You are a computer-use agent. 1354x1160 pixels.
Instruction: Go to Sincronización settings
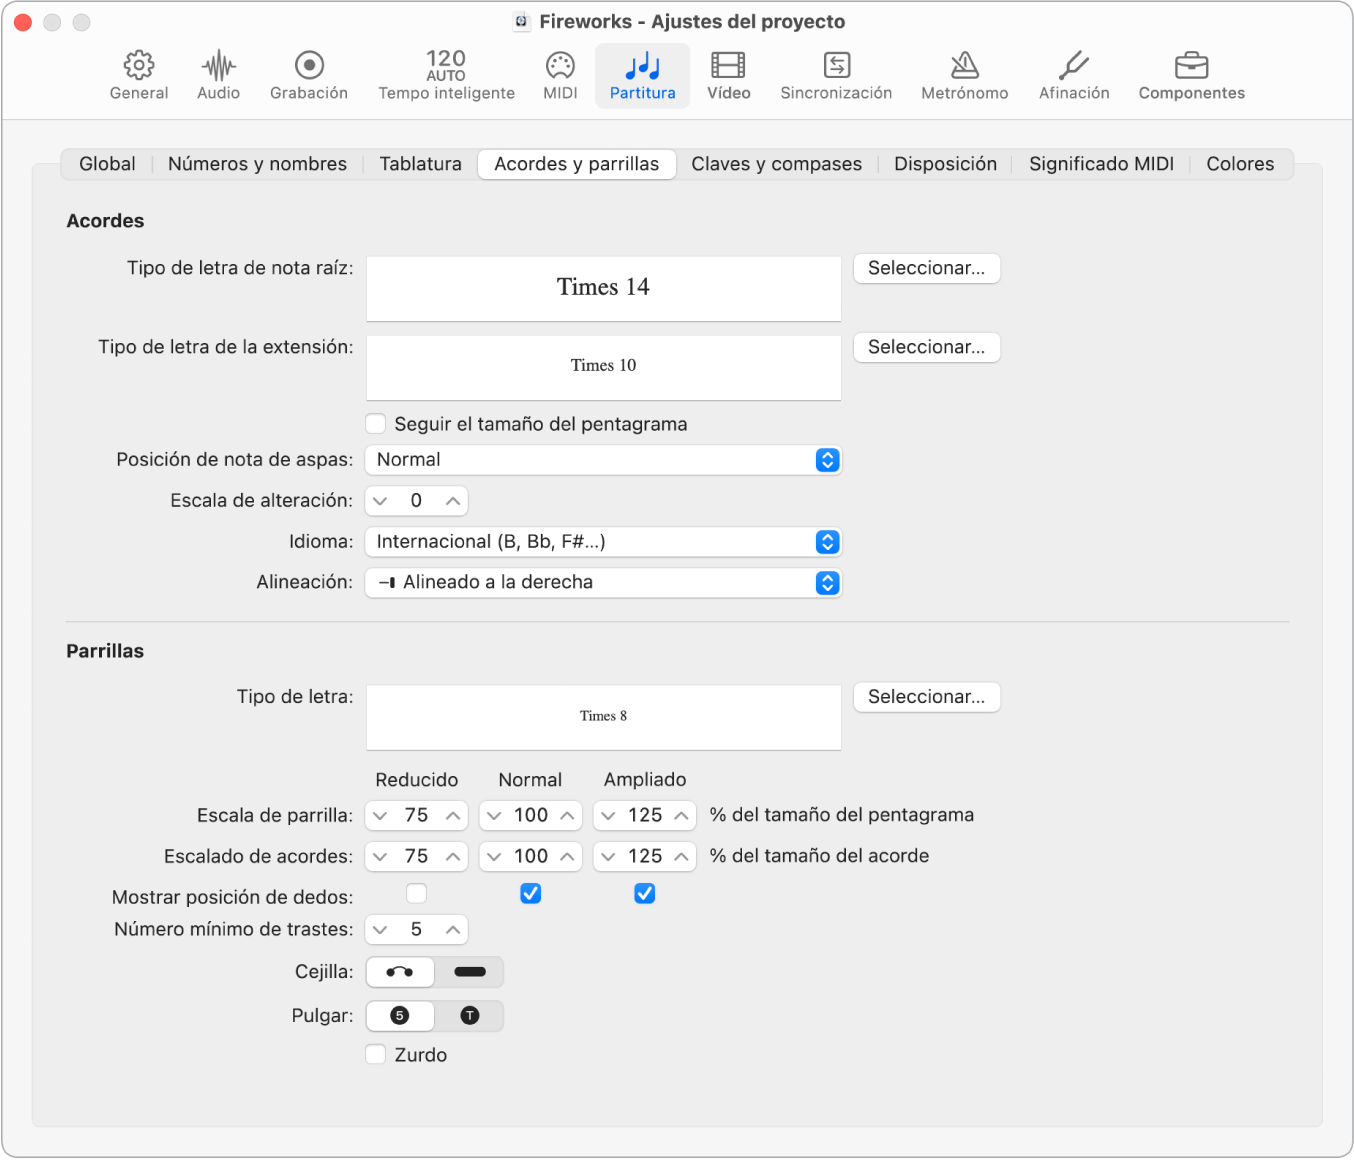(836, 76)
